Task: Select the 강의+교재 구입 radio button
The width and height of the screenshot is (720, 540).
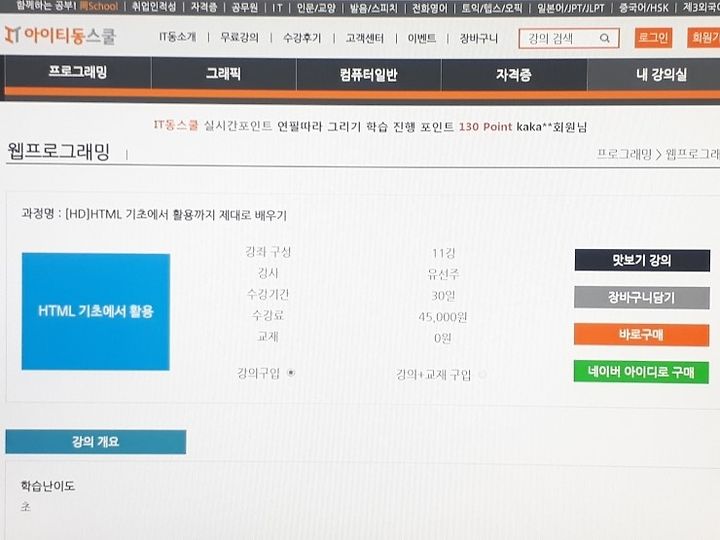Action: click(x=482, y=375)
